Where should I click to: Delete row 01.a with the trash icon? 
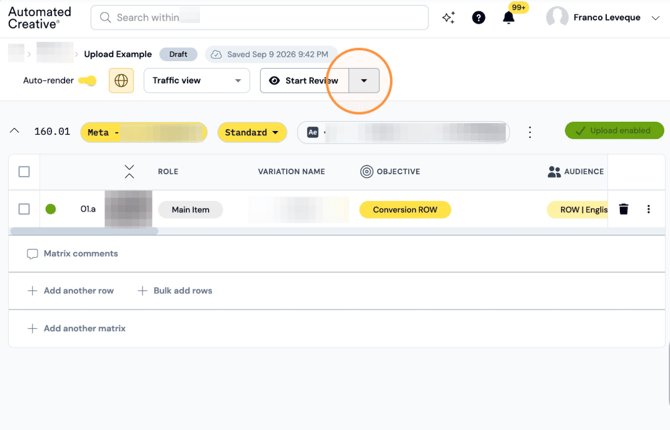pyautogui.click(x=624, y=209)
